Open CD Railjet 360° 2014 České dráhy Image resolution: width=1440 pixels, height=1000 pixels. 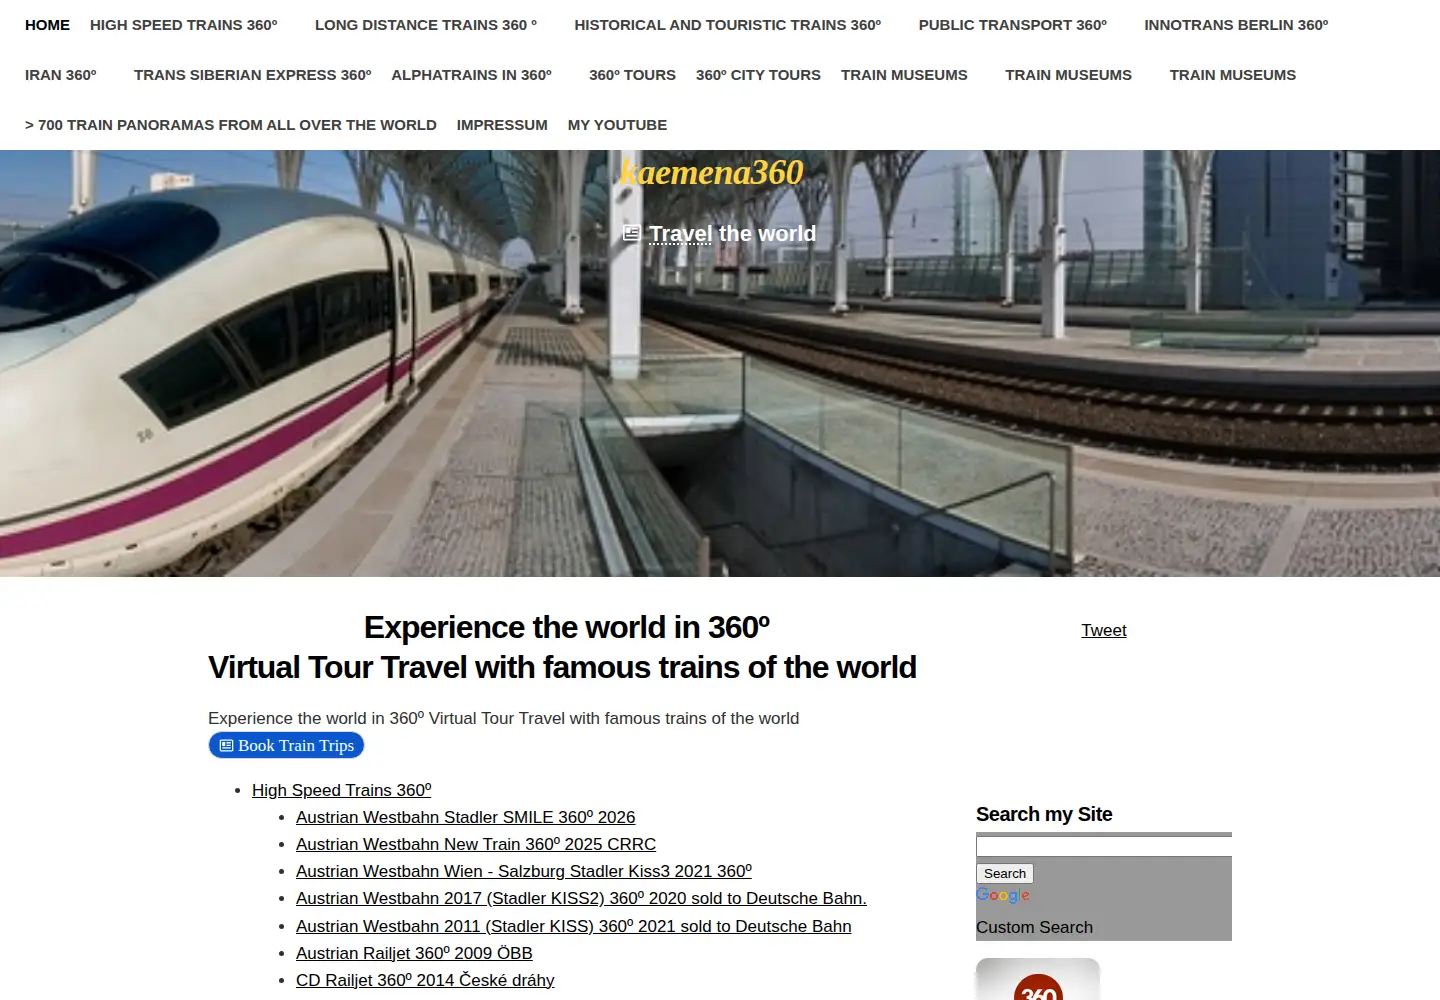pyautogui.click(x=425, y=980)
